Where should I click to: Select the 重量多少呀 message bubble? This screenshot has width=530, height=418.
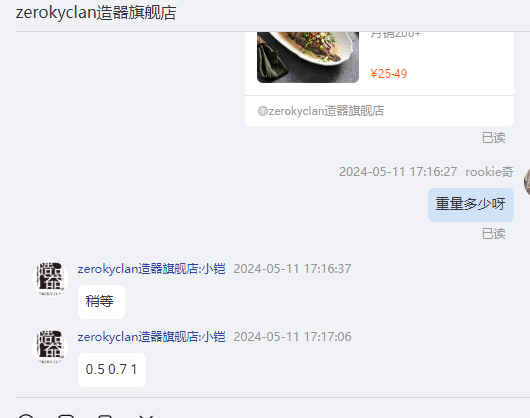pos(471,205)
